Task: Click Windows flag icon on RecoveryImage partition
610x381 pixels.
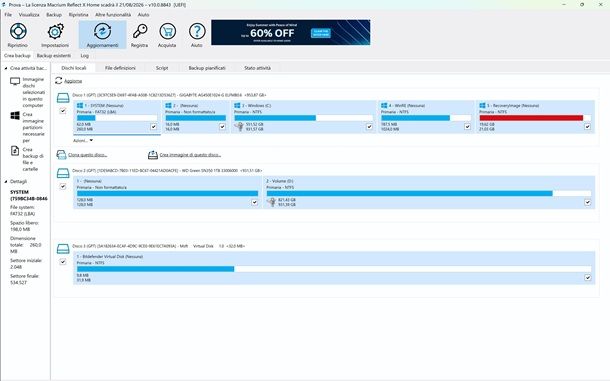Action: tap(482, 105)
